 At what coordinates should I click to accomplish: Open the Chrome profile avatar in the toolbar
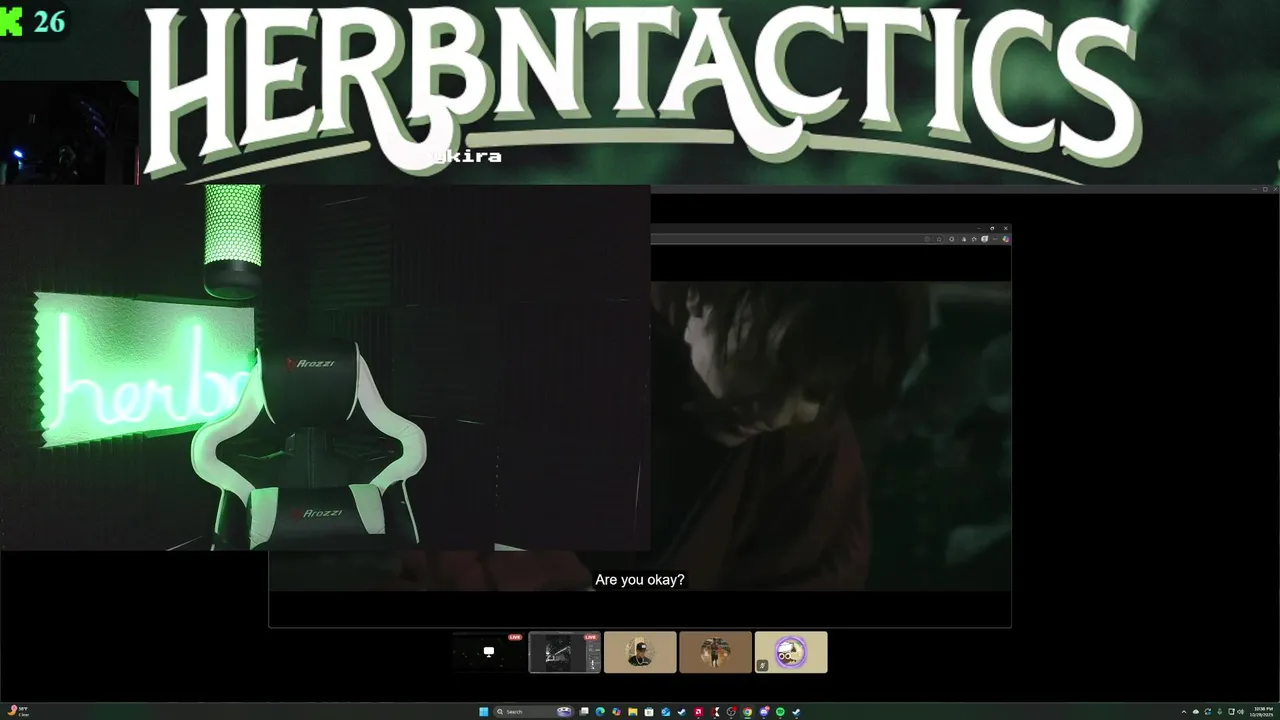(x=985, y=239)
